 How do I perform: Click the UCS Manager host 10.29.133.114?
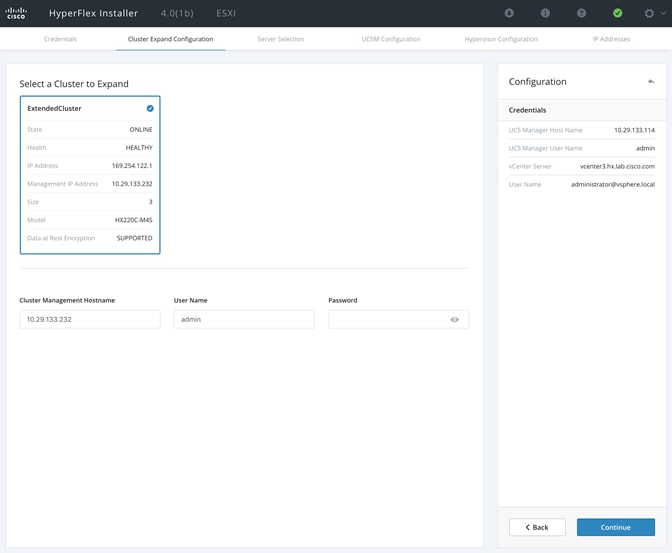point(634,130)
